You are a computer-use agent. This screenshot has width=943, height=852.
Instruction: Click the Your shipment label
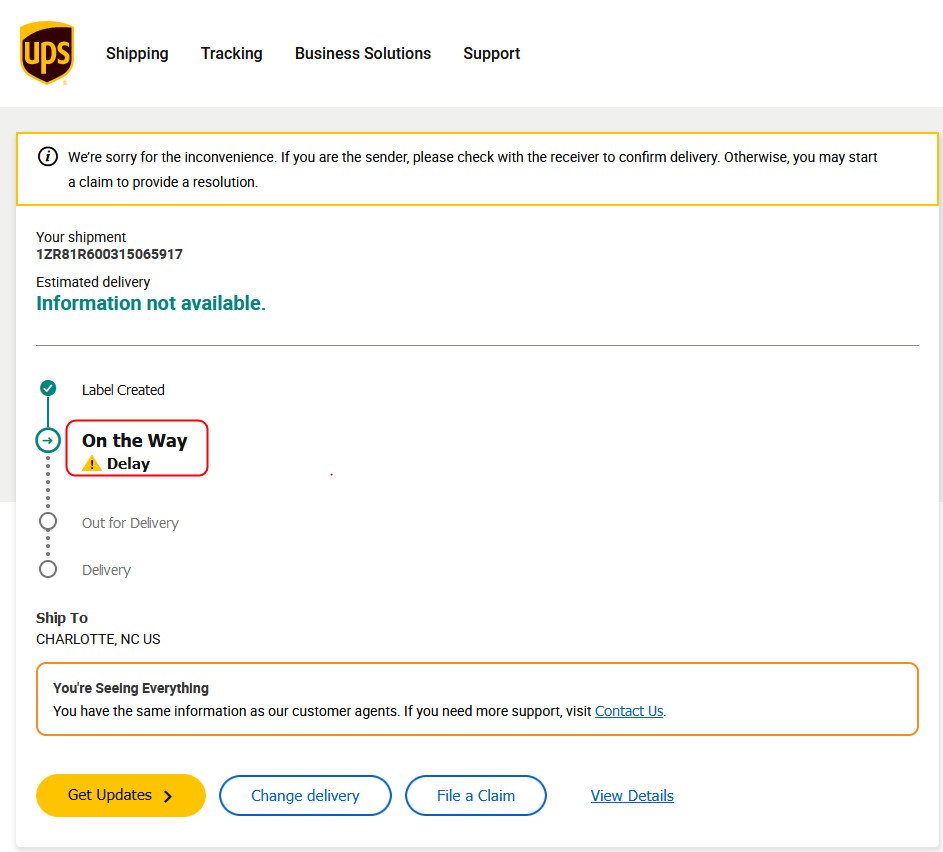click(81, 237)
